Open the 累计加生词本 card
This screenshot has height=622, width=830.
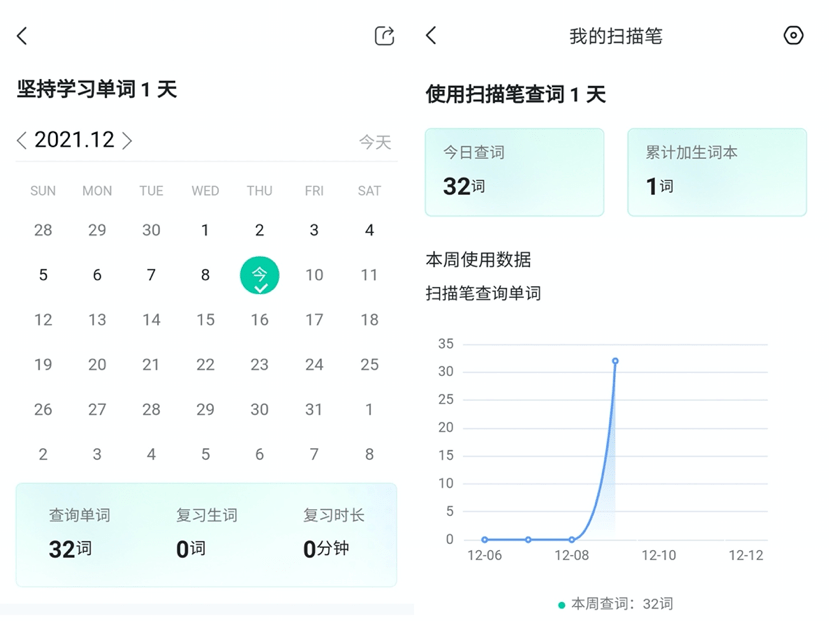pos(717,171)
